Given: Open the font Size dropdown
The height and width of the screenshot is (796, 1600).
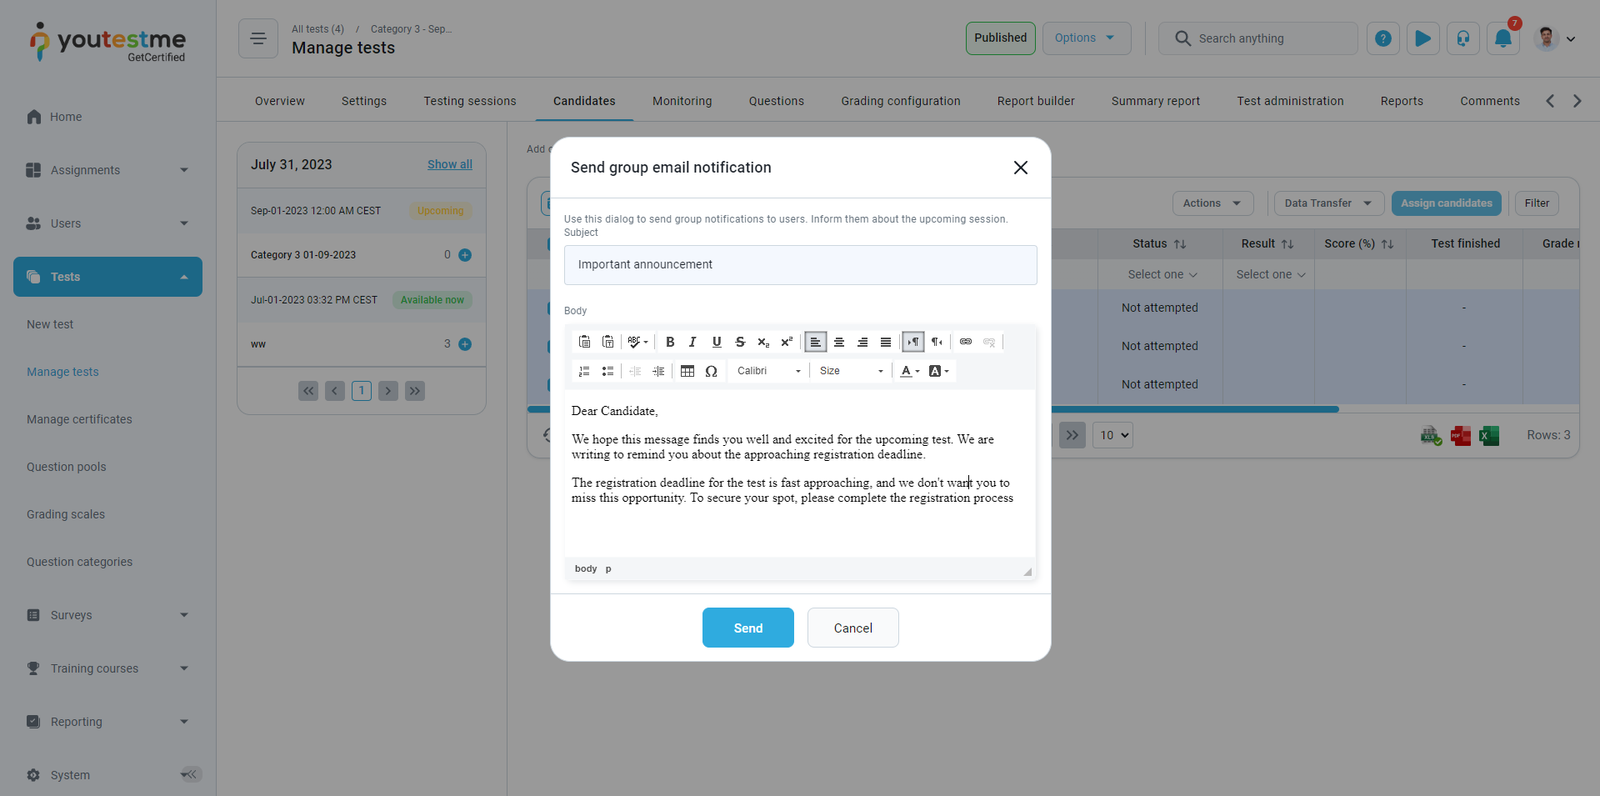Looking at the screenshot, I should click(851, 371).
